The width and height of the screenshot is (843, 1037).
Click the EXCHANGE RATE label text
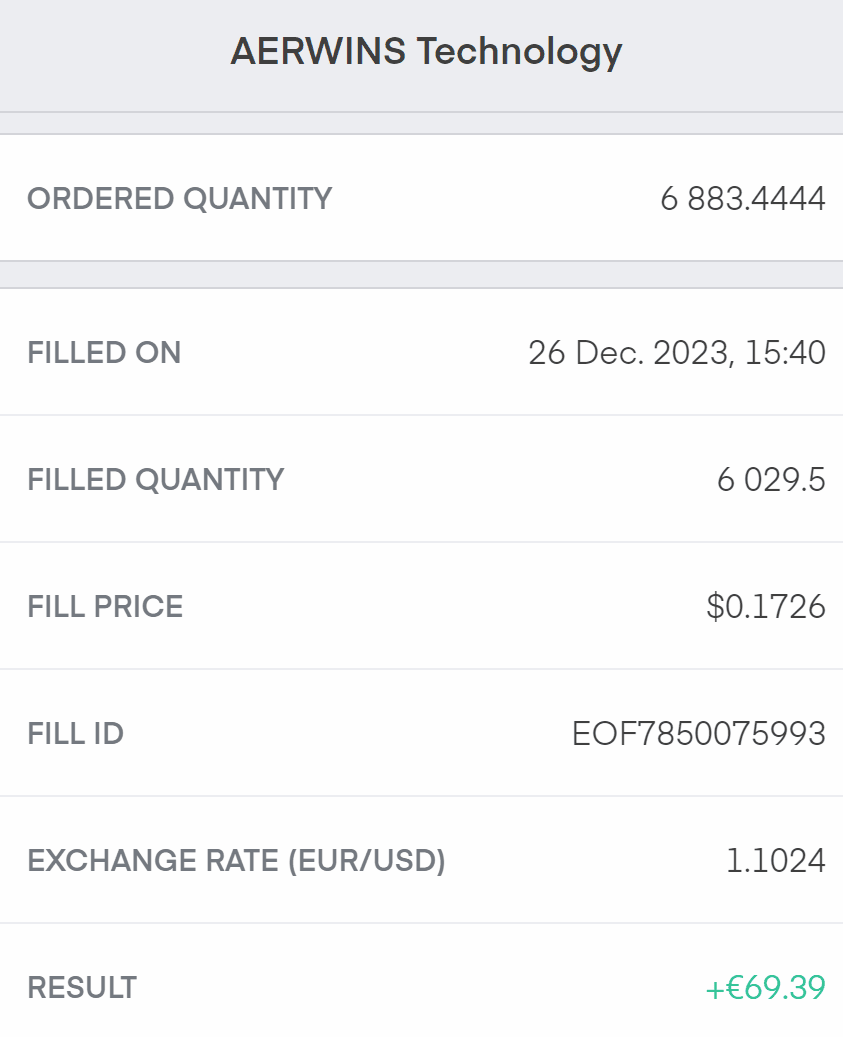click(153, 861)
